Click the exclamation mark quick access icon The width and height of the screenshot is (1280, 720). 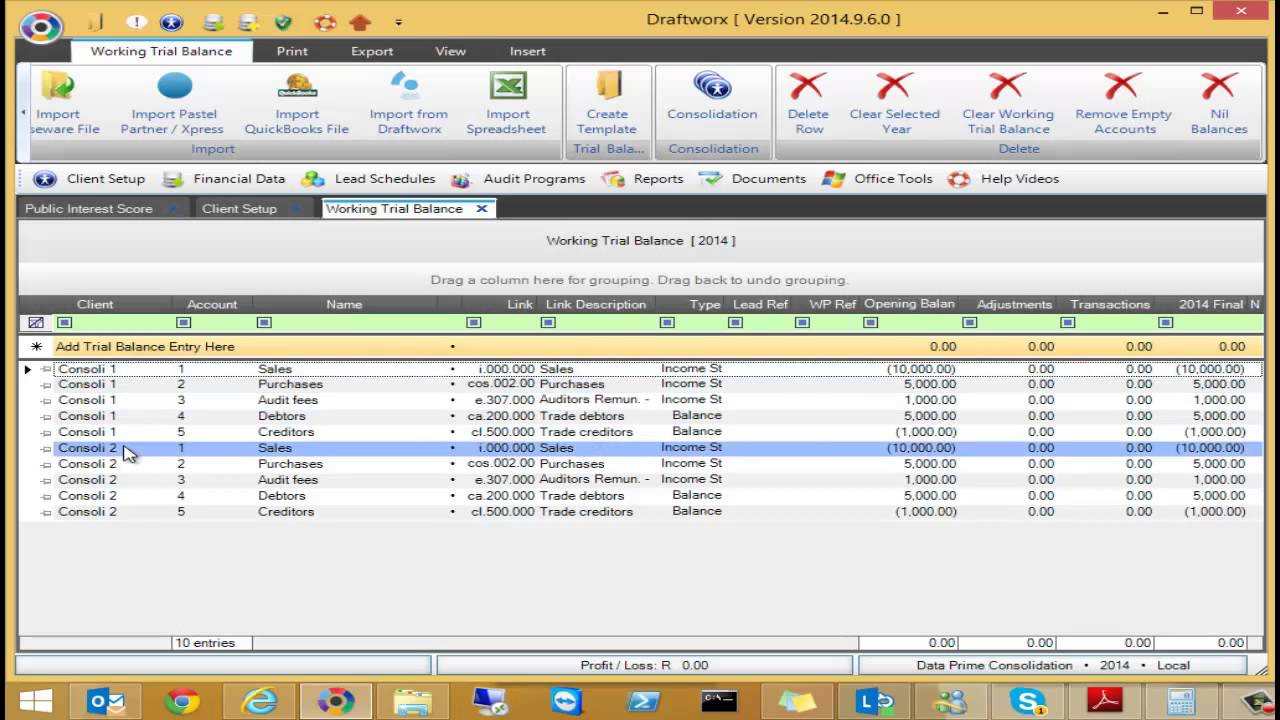click(x=136, y=21)
